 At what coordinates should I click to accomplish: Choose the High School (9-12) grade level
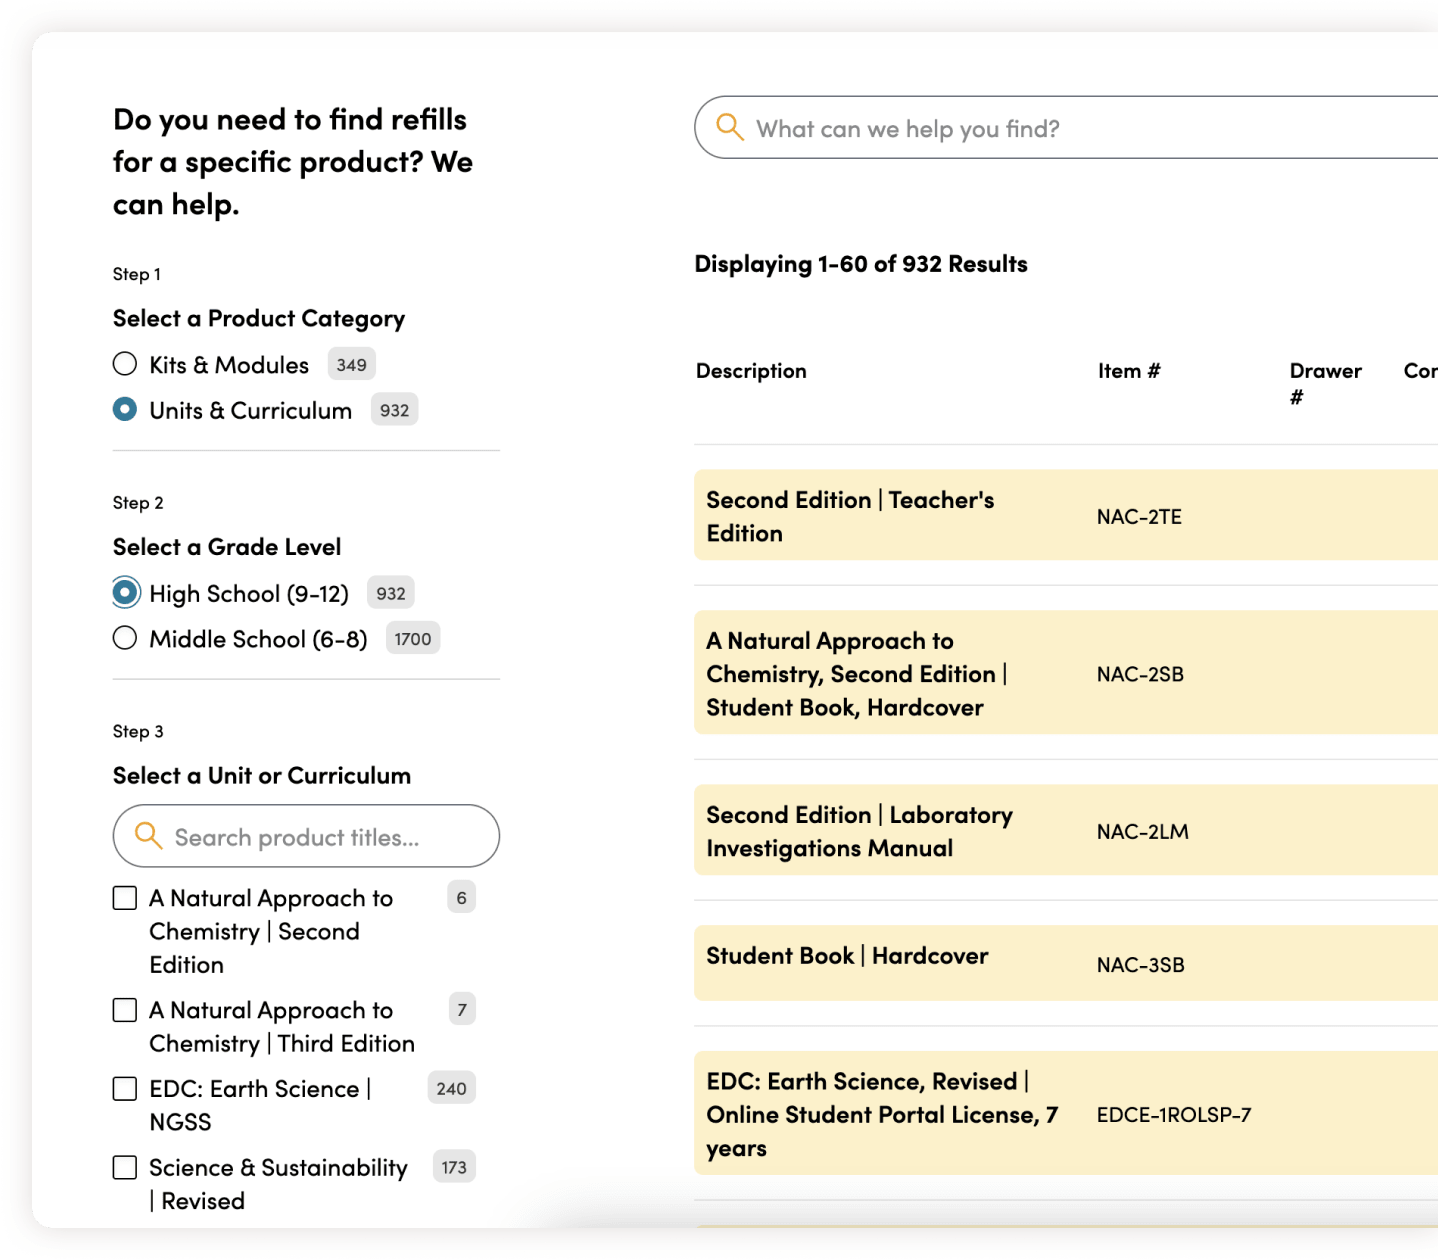tap(125, 593)
